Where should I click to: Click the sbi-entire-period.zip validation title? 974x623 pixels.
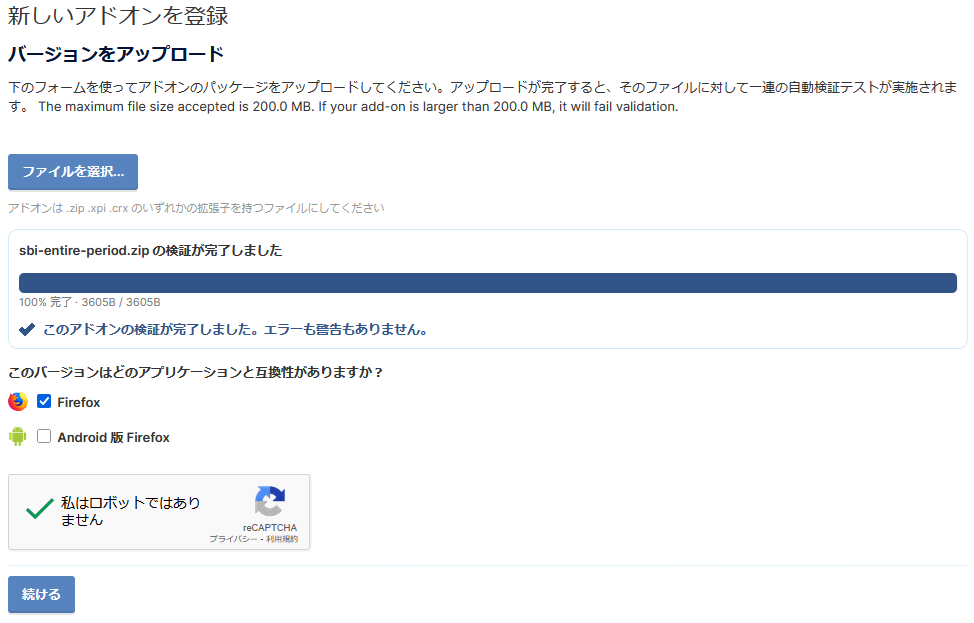150,251
